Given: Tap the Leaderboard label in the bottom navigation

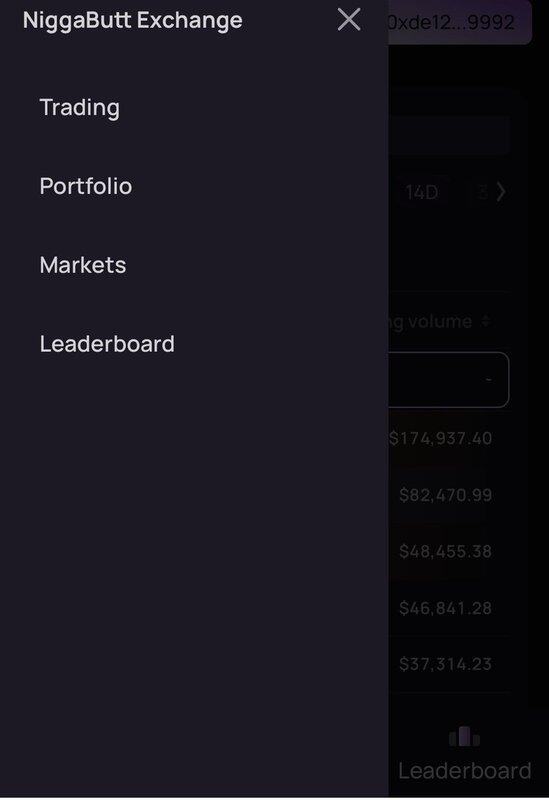Looking at the screenshot, I should [465, 770].
